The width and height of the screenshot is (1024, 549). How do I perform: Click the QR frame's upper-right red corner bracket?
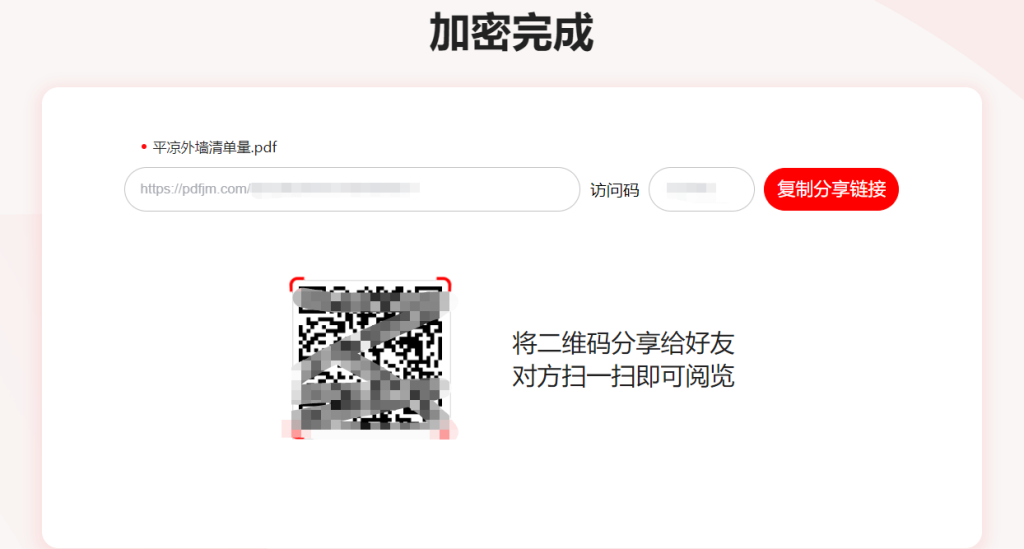pyautogui.click(x=445, y=283)
